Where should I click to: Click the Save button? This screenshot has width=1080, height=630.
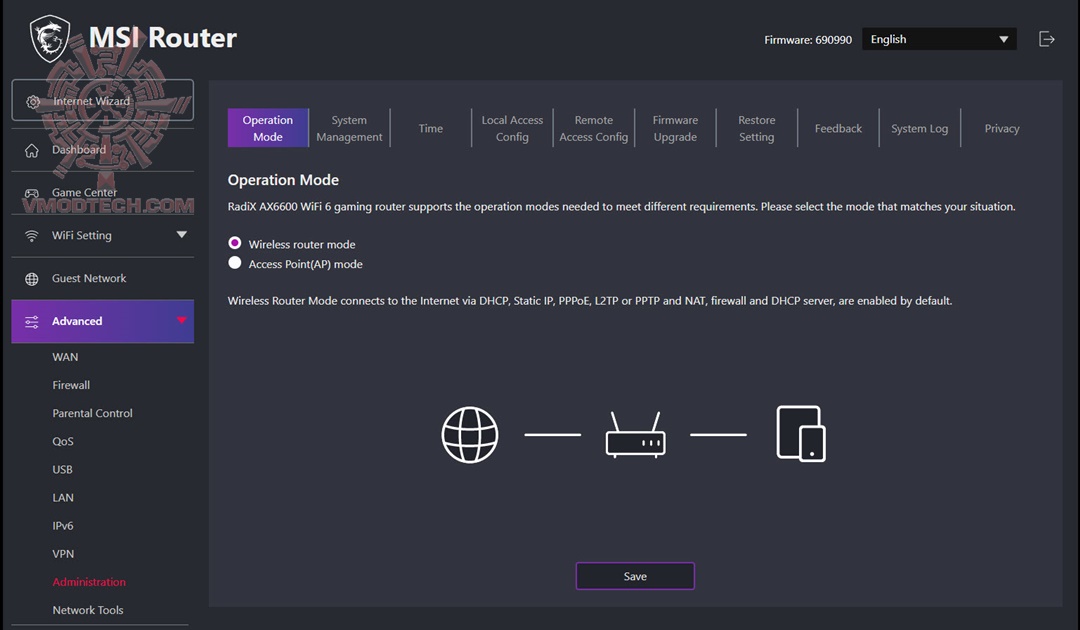[635, 576]
